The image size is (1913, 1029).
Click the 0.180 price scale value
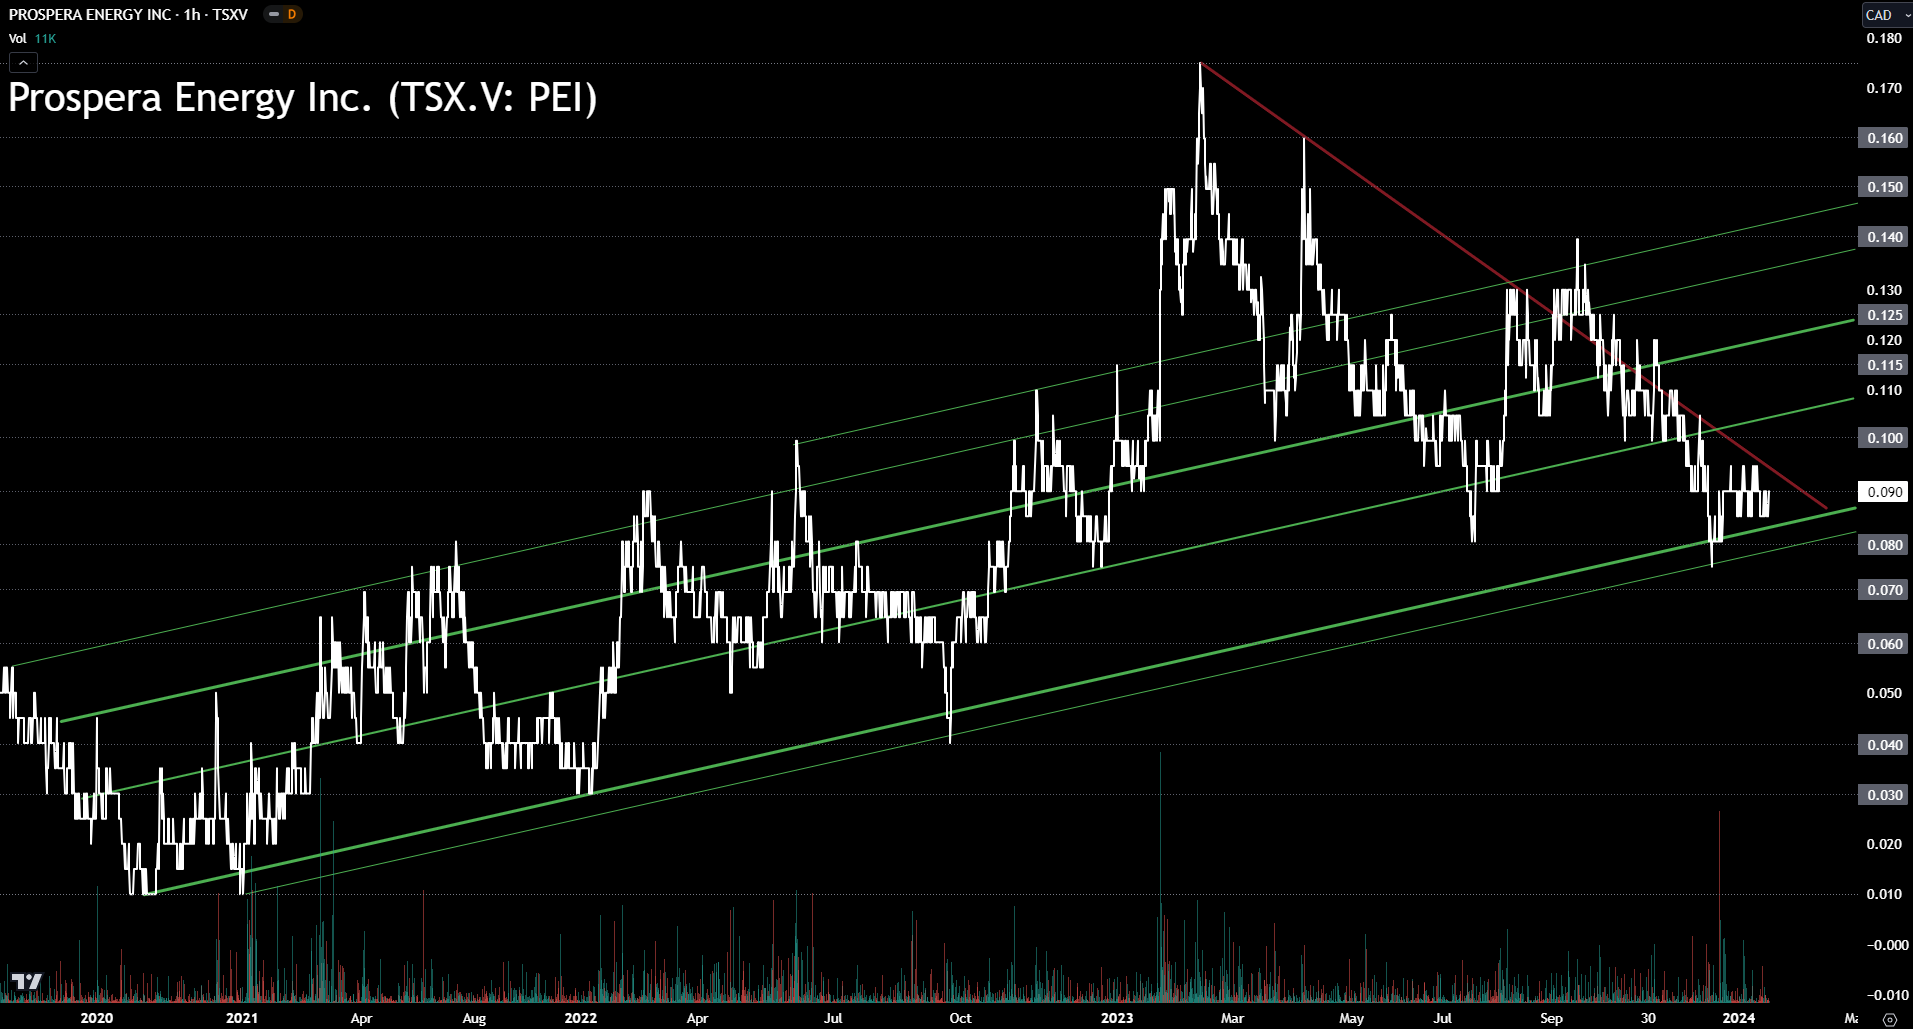[1884, 38]
